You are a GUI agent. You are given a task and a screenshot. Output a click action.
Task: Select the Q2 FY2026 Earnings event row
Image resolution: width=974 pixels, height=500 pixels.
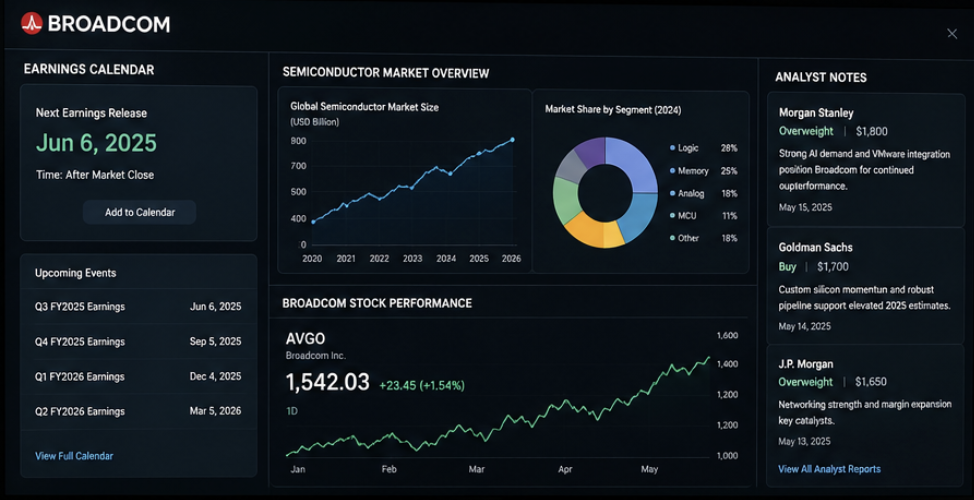click(x=139, y=411)
